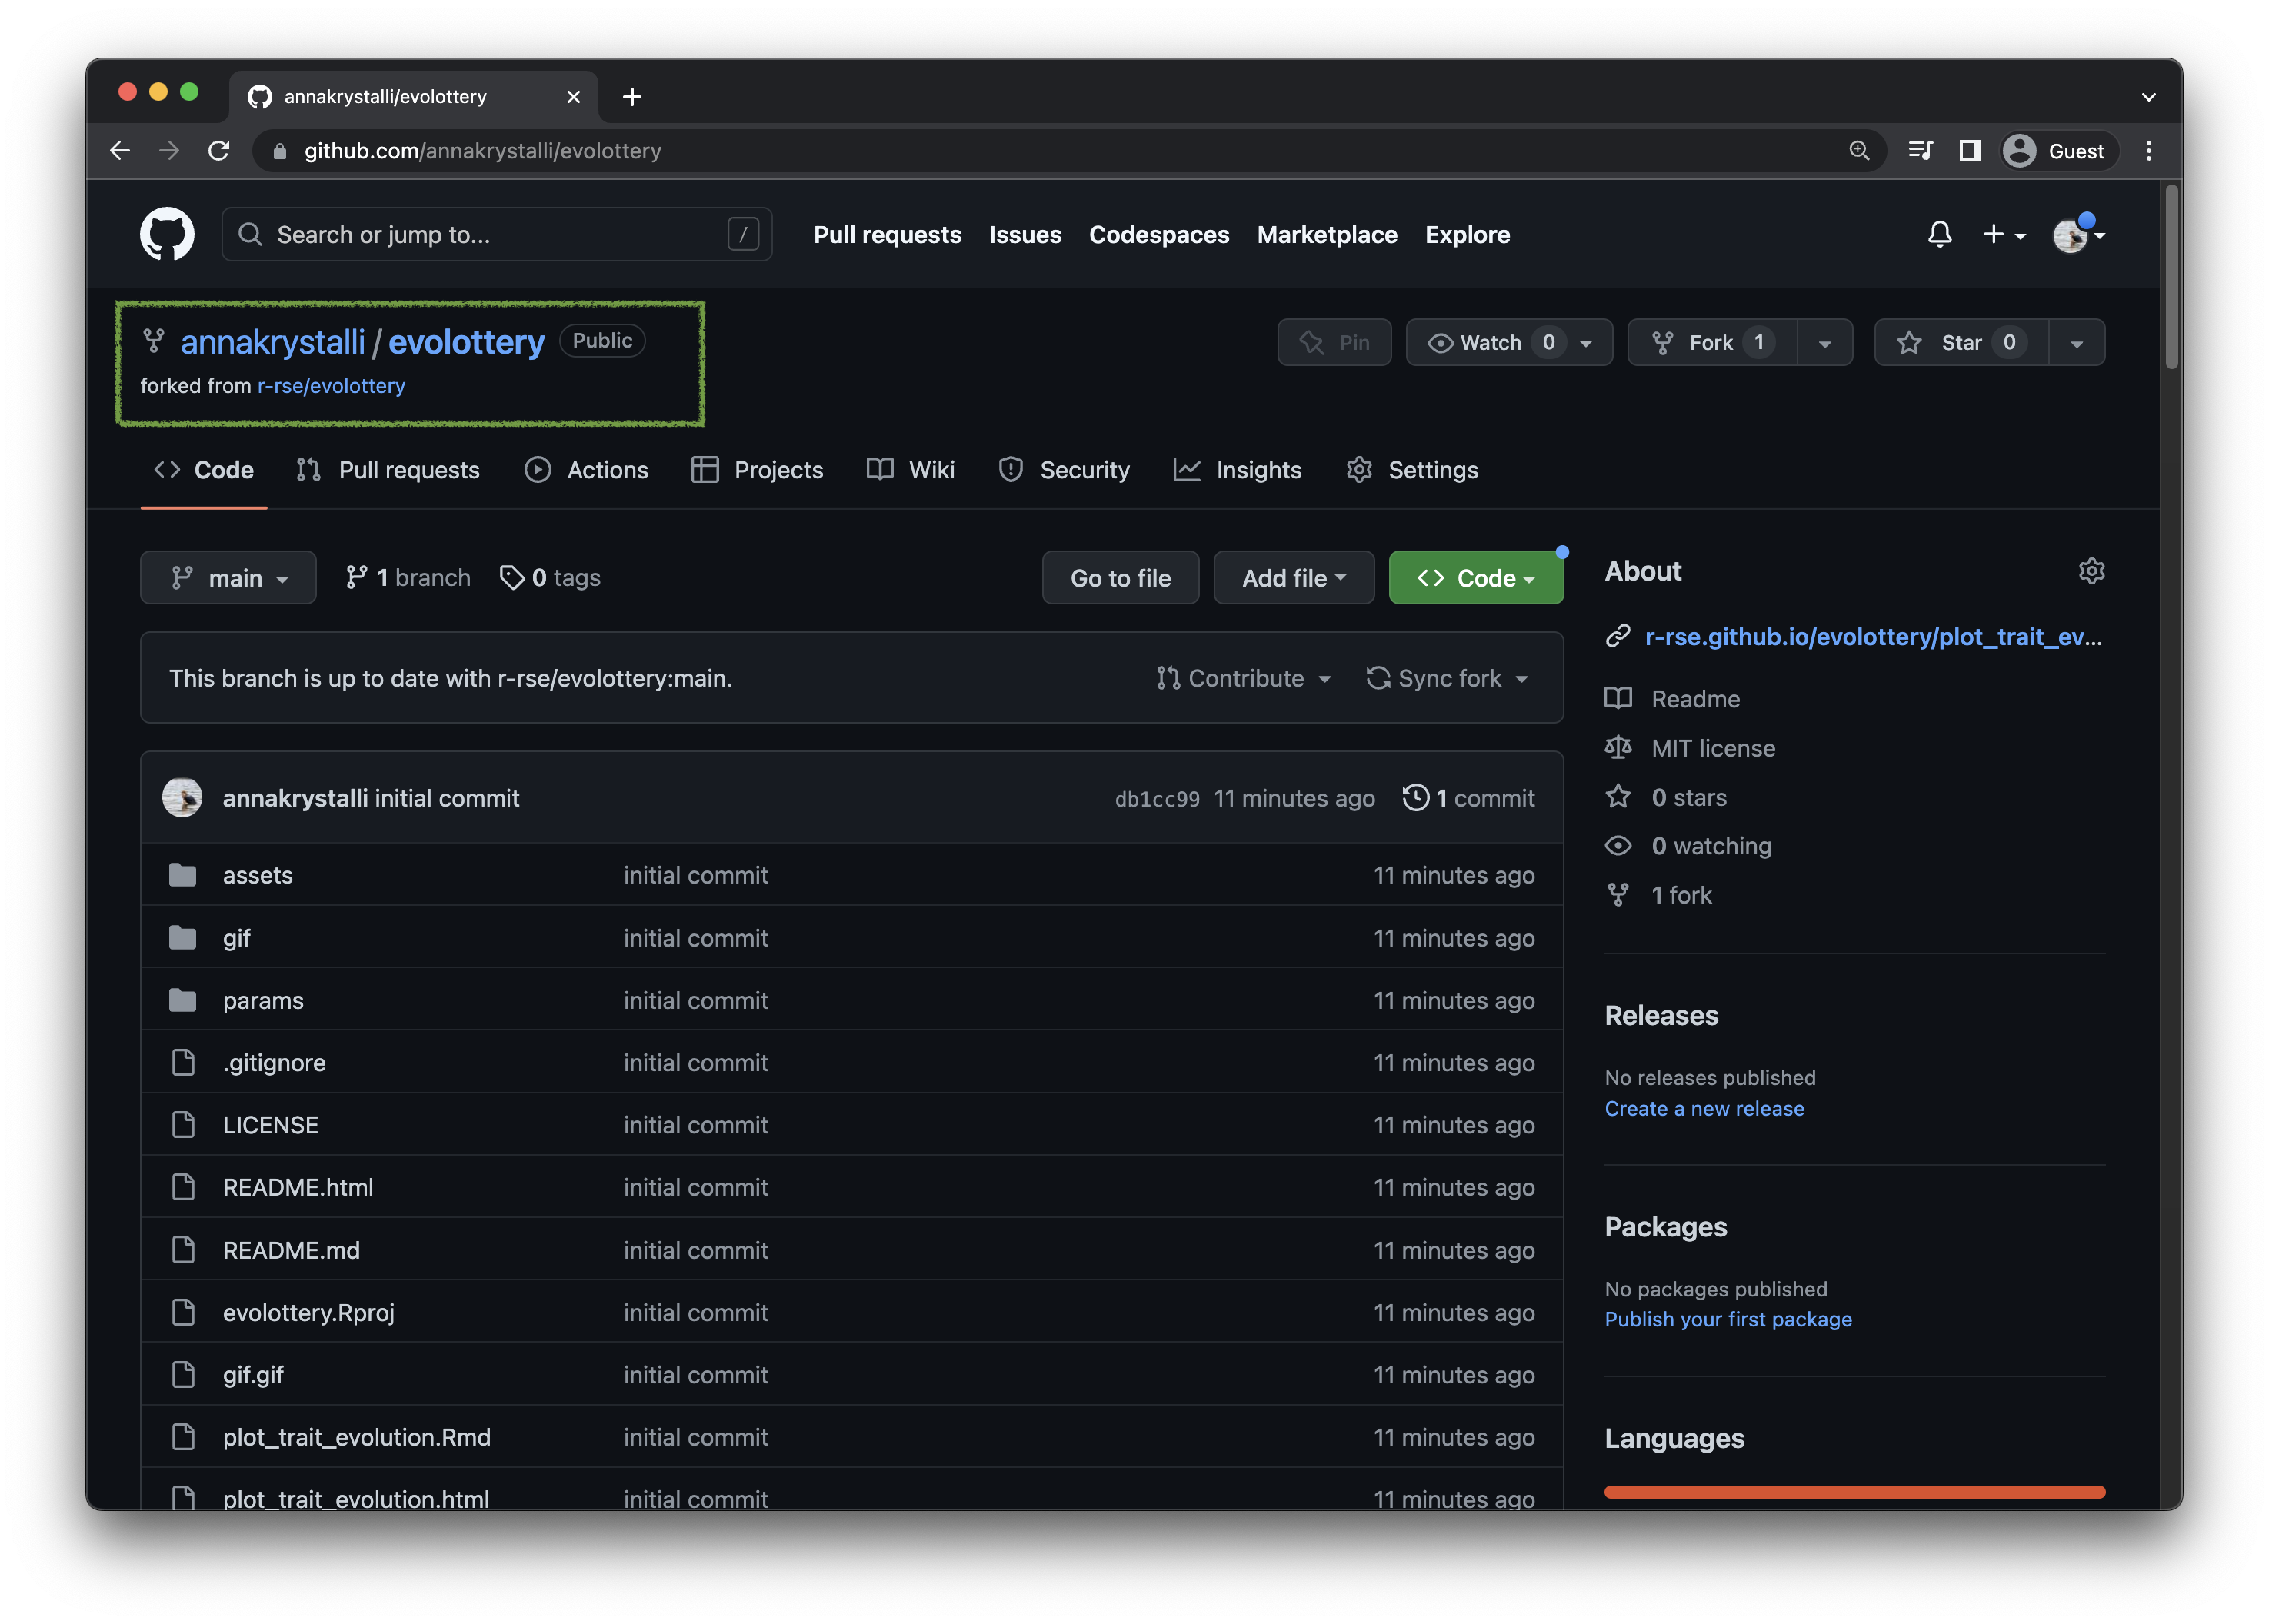Image resolution: width=2269 pixels, height=1624 pixels.
Task: Click the browser forward arrow
Action: pos(169,151)
